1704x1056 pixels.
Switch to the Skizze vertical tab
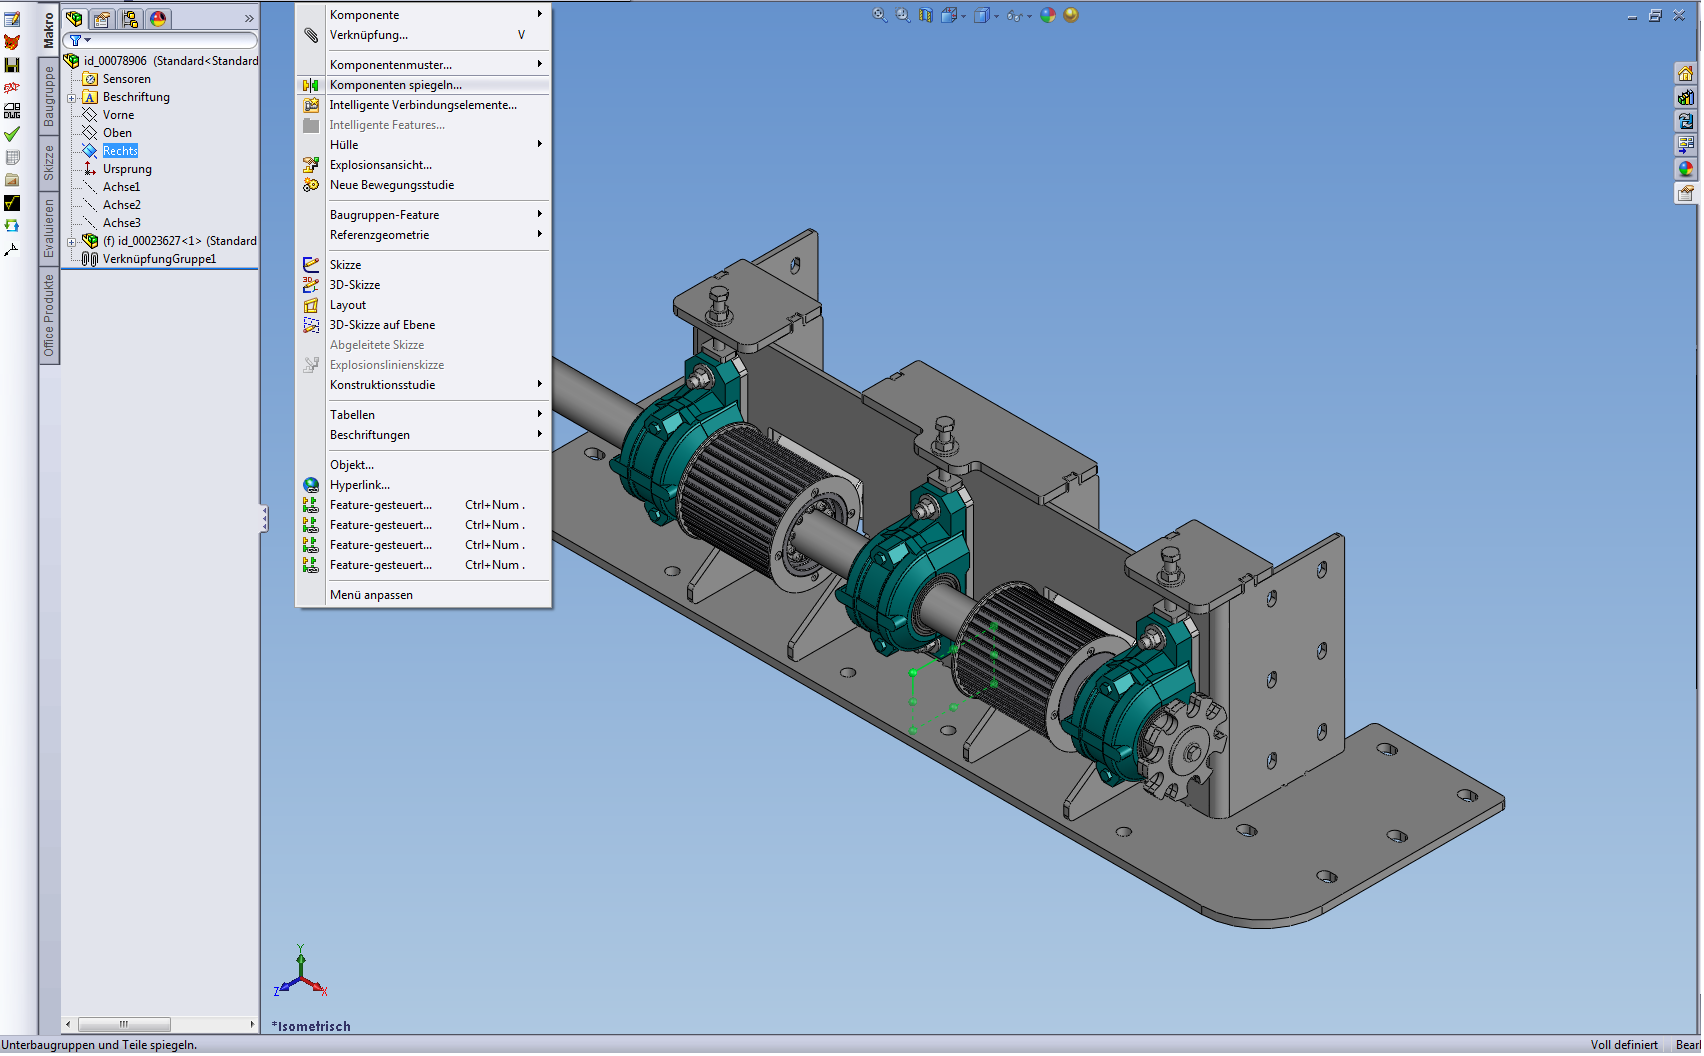(48, 163)
